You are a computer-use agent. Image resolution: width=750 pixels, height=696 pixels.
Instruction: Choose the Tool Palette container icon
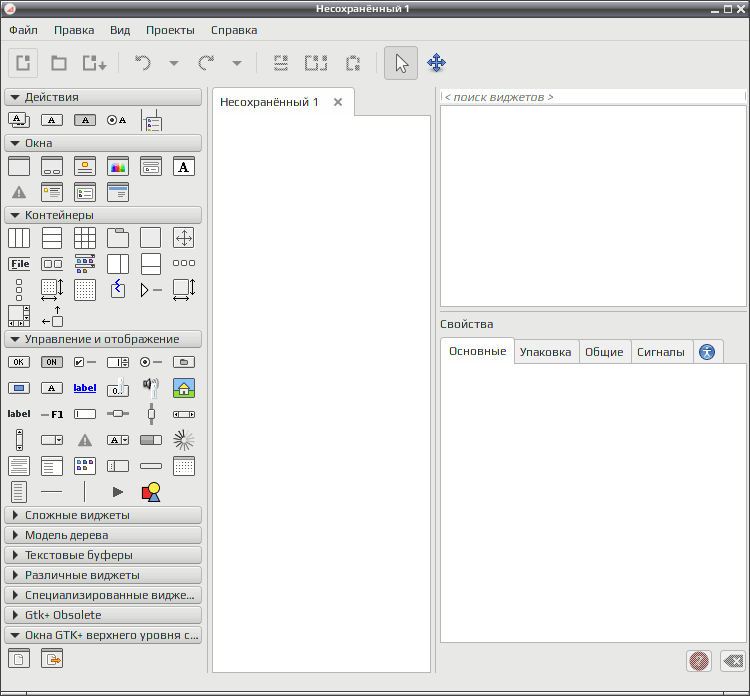85,264
